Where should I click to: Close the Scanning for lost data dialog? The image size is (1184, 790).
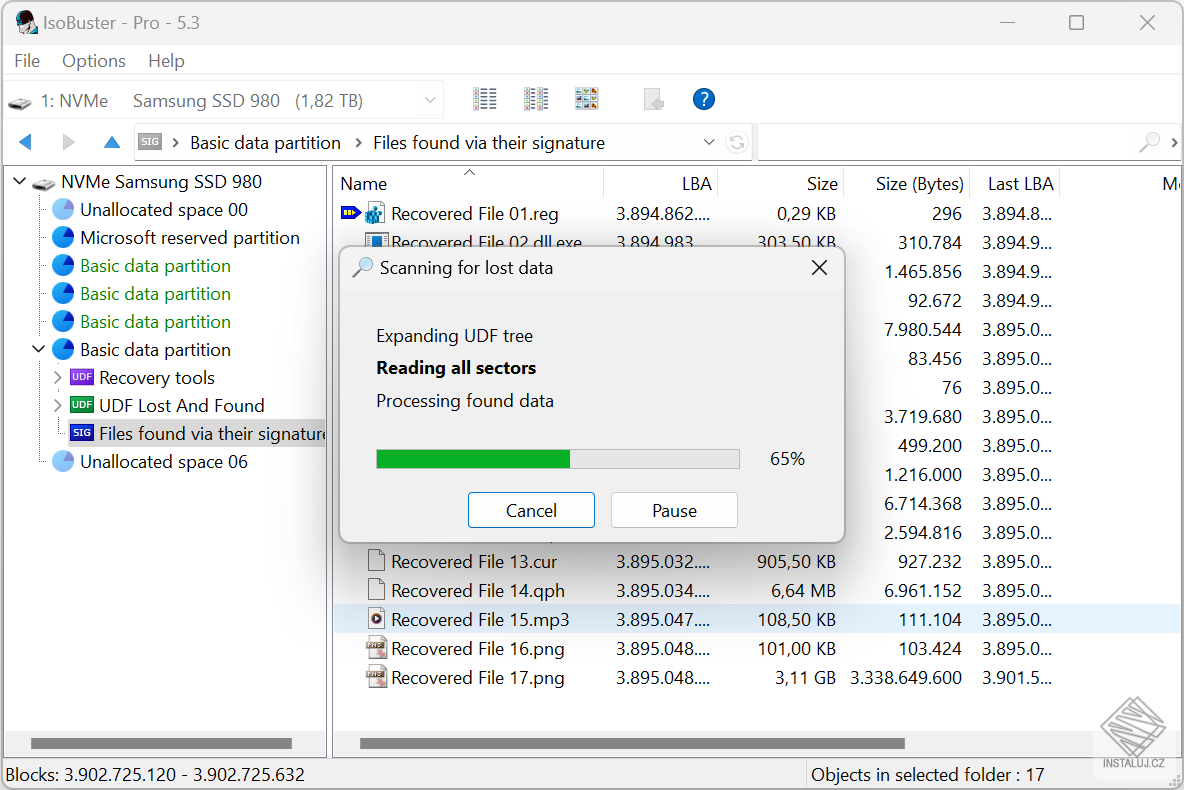click(819, 267)
